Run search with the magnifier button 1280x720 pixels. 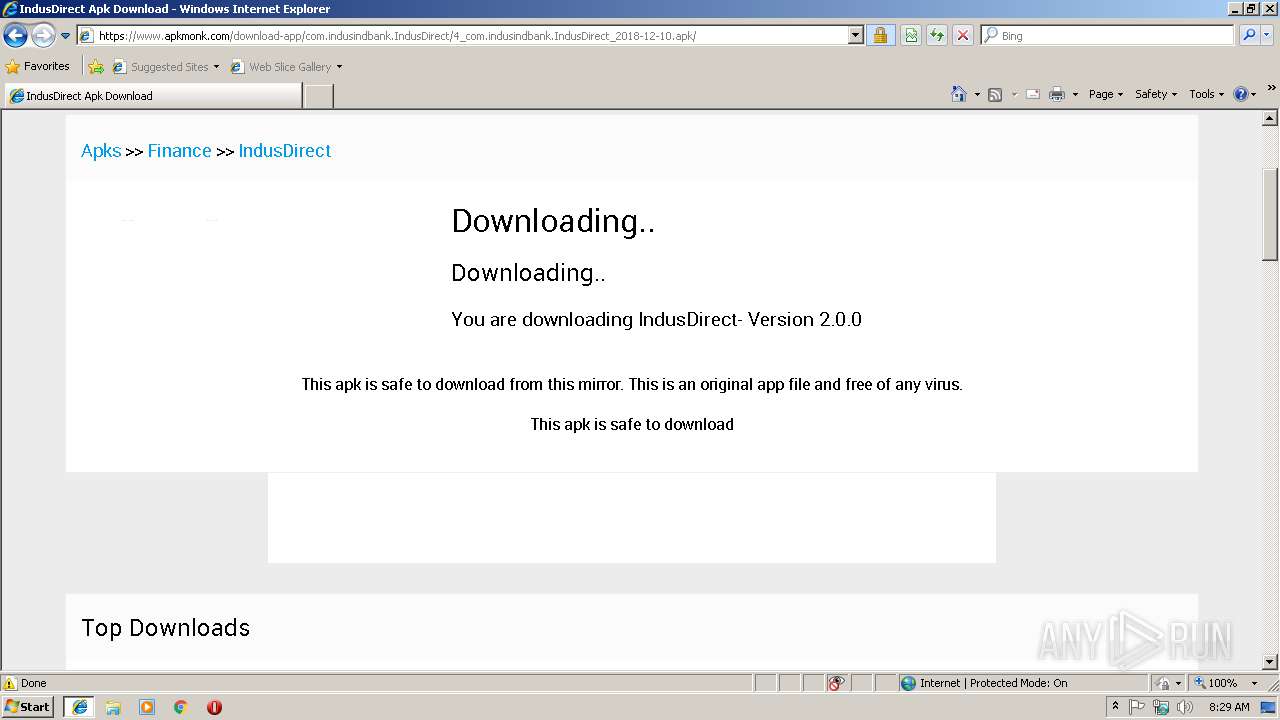pos(1249,35)
